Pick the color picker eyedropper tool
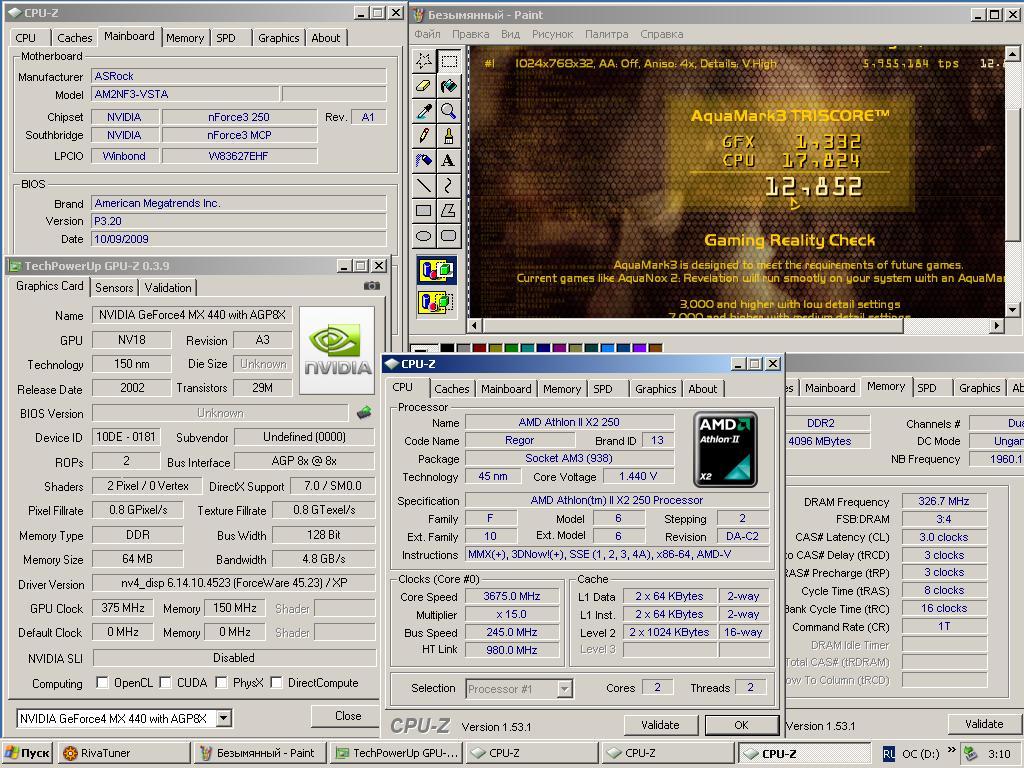Screen dimensions: 1024x768 point(424,110)
